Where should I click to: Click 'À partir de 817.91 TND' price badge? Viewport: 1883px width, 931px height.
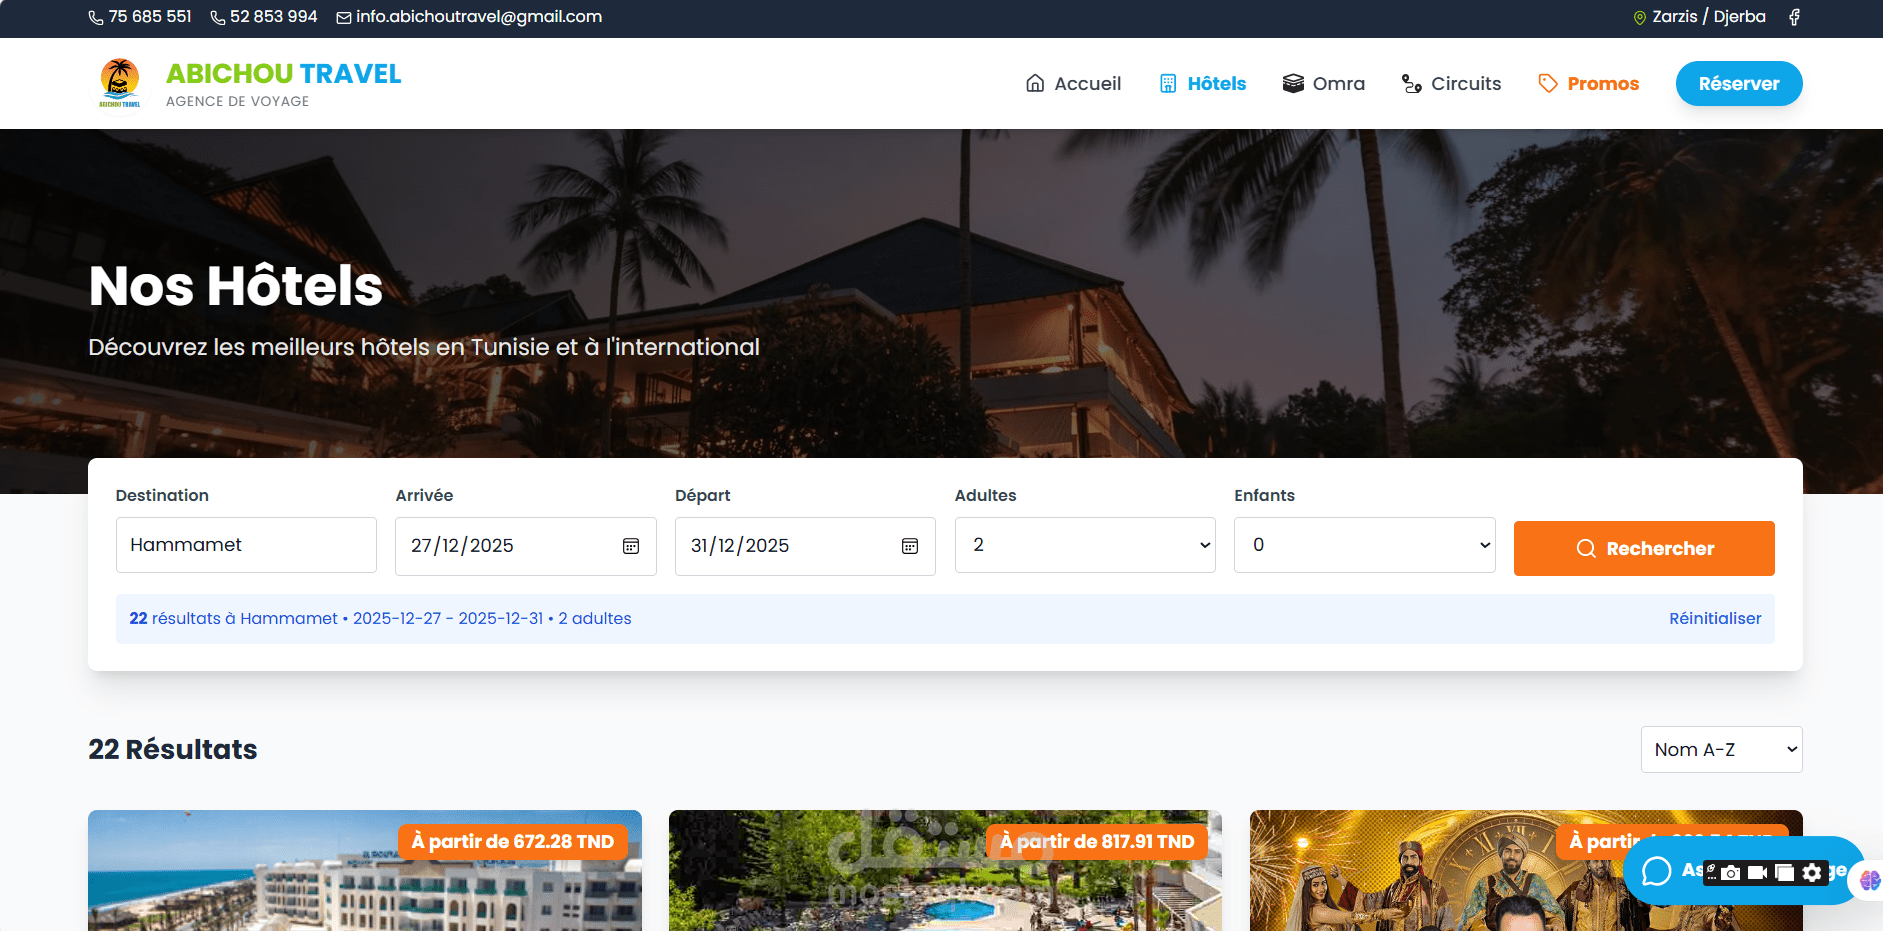(1097, 842)
